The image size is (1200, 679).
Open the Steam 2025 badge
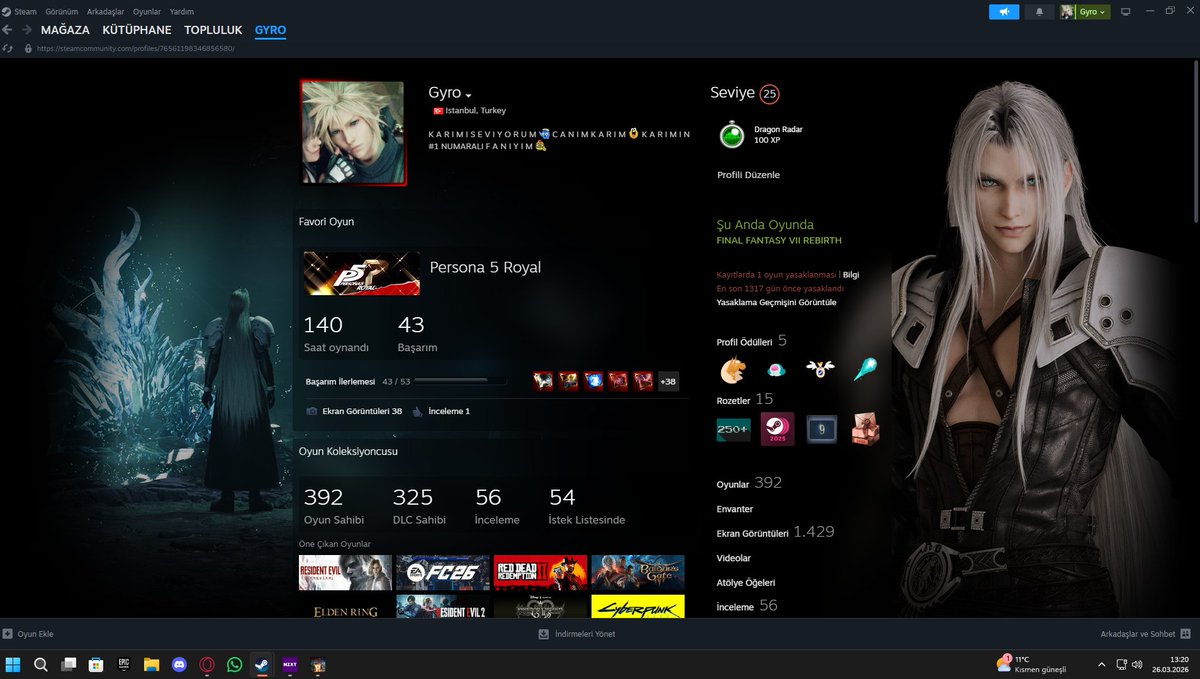tap(777, 429)
